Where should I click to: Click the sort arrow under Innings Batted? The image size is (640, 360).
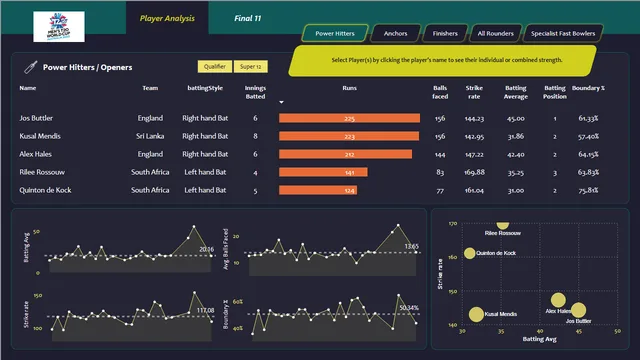pyautogui.click(x=281, y=102)
